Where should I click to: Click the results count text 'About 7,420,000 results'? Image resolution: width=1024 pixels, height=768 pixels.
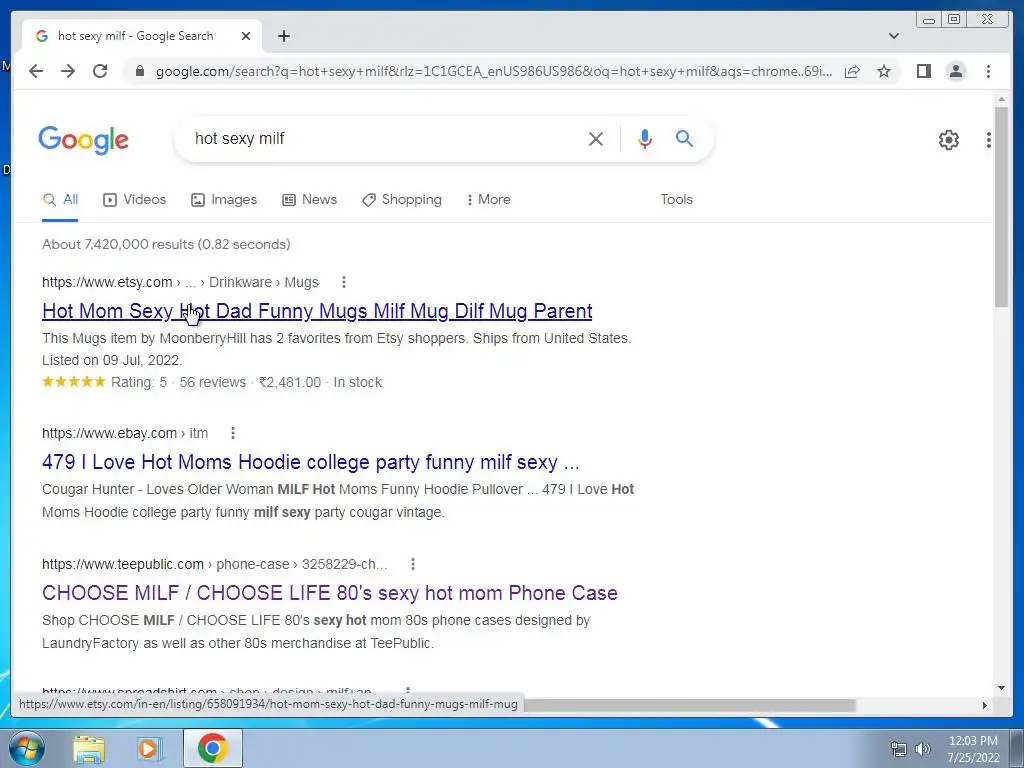pos(118,244)
